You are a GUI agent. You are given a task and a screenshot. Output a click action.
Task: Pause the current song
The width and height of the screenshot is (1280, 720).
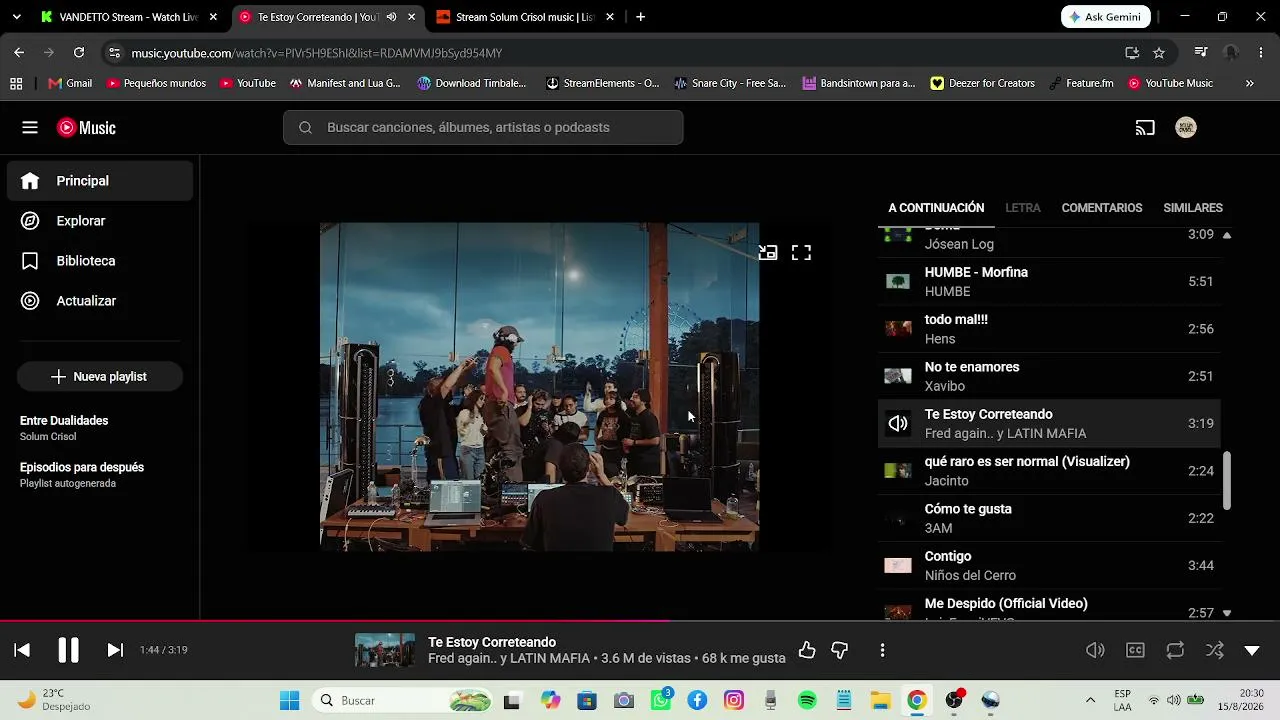pyautogui.click(x=68, y=650)
